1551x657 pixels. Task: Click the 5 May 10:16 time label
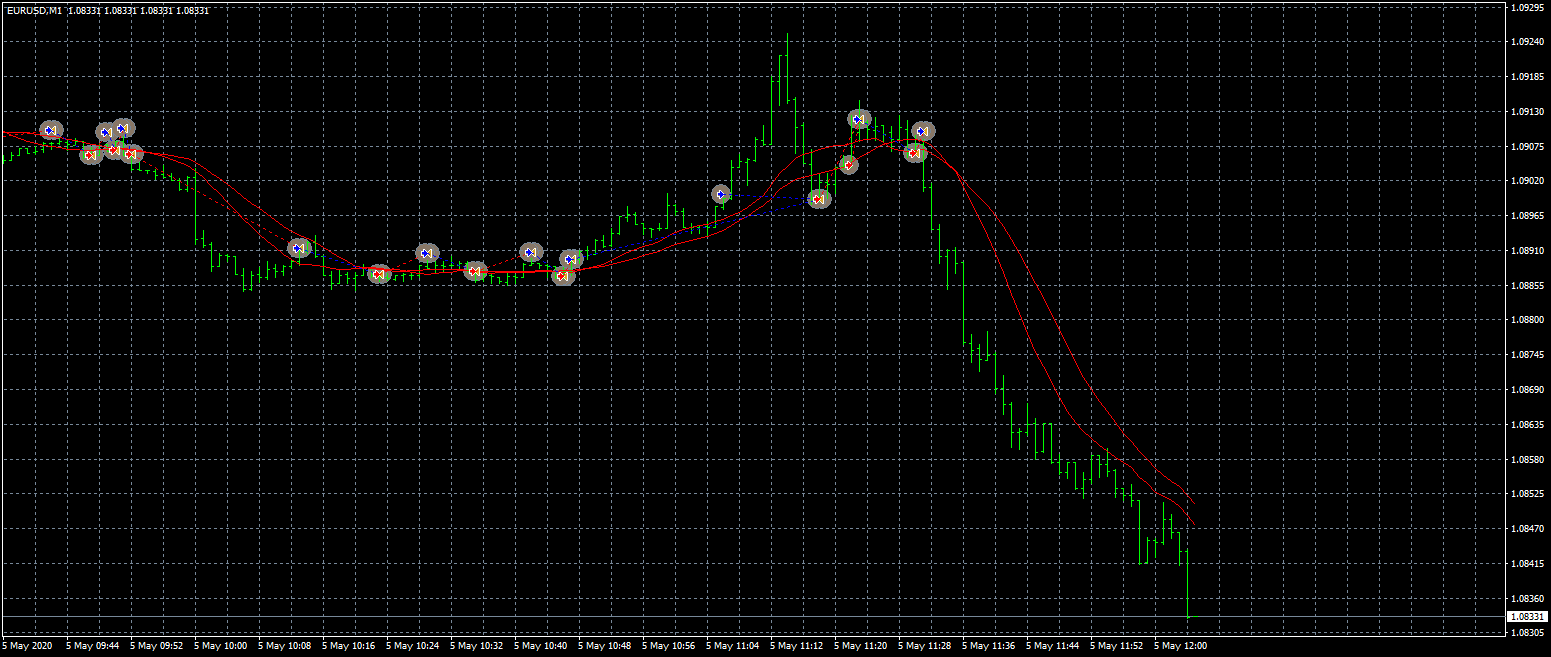click(x=349, y=646)
